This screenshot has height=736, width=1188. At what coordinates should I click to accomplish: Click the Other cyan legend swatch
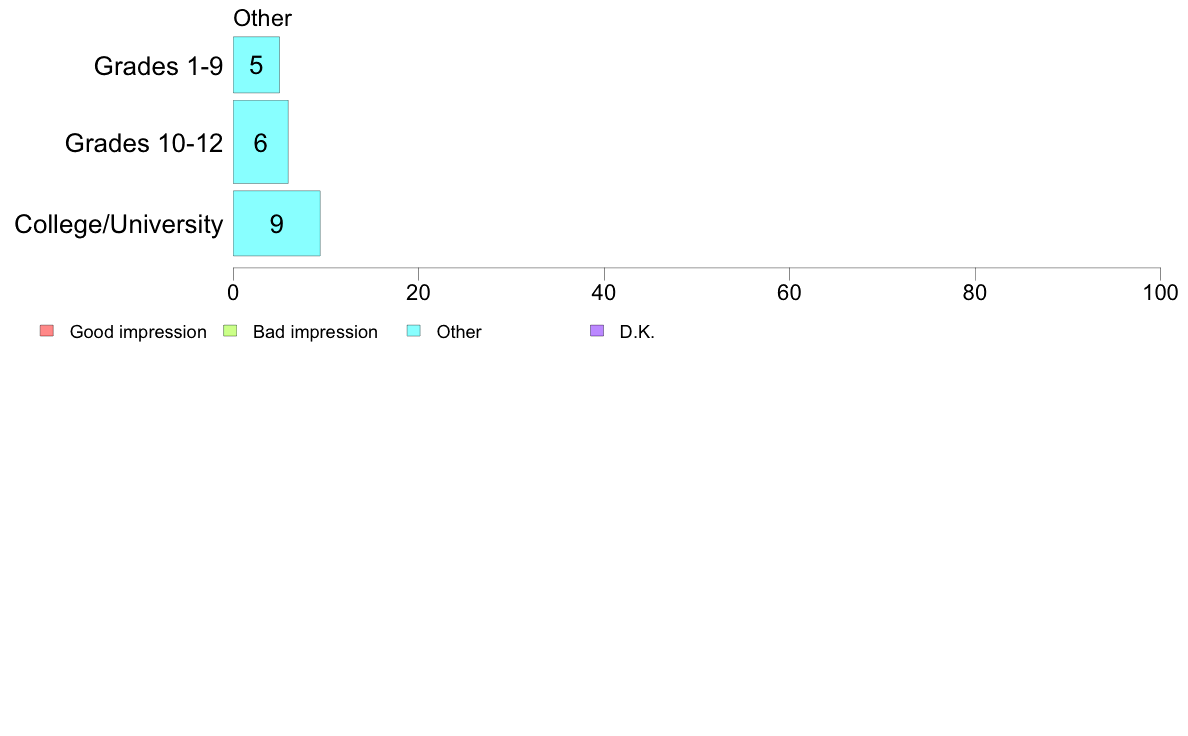pyautogui.click(x=414, y=330)
